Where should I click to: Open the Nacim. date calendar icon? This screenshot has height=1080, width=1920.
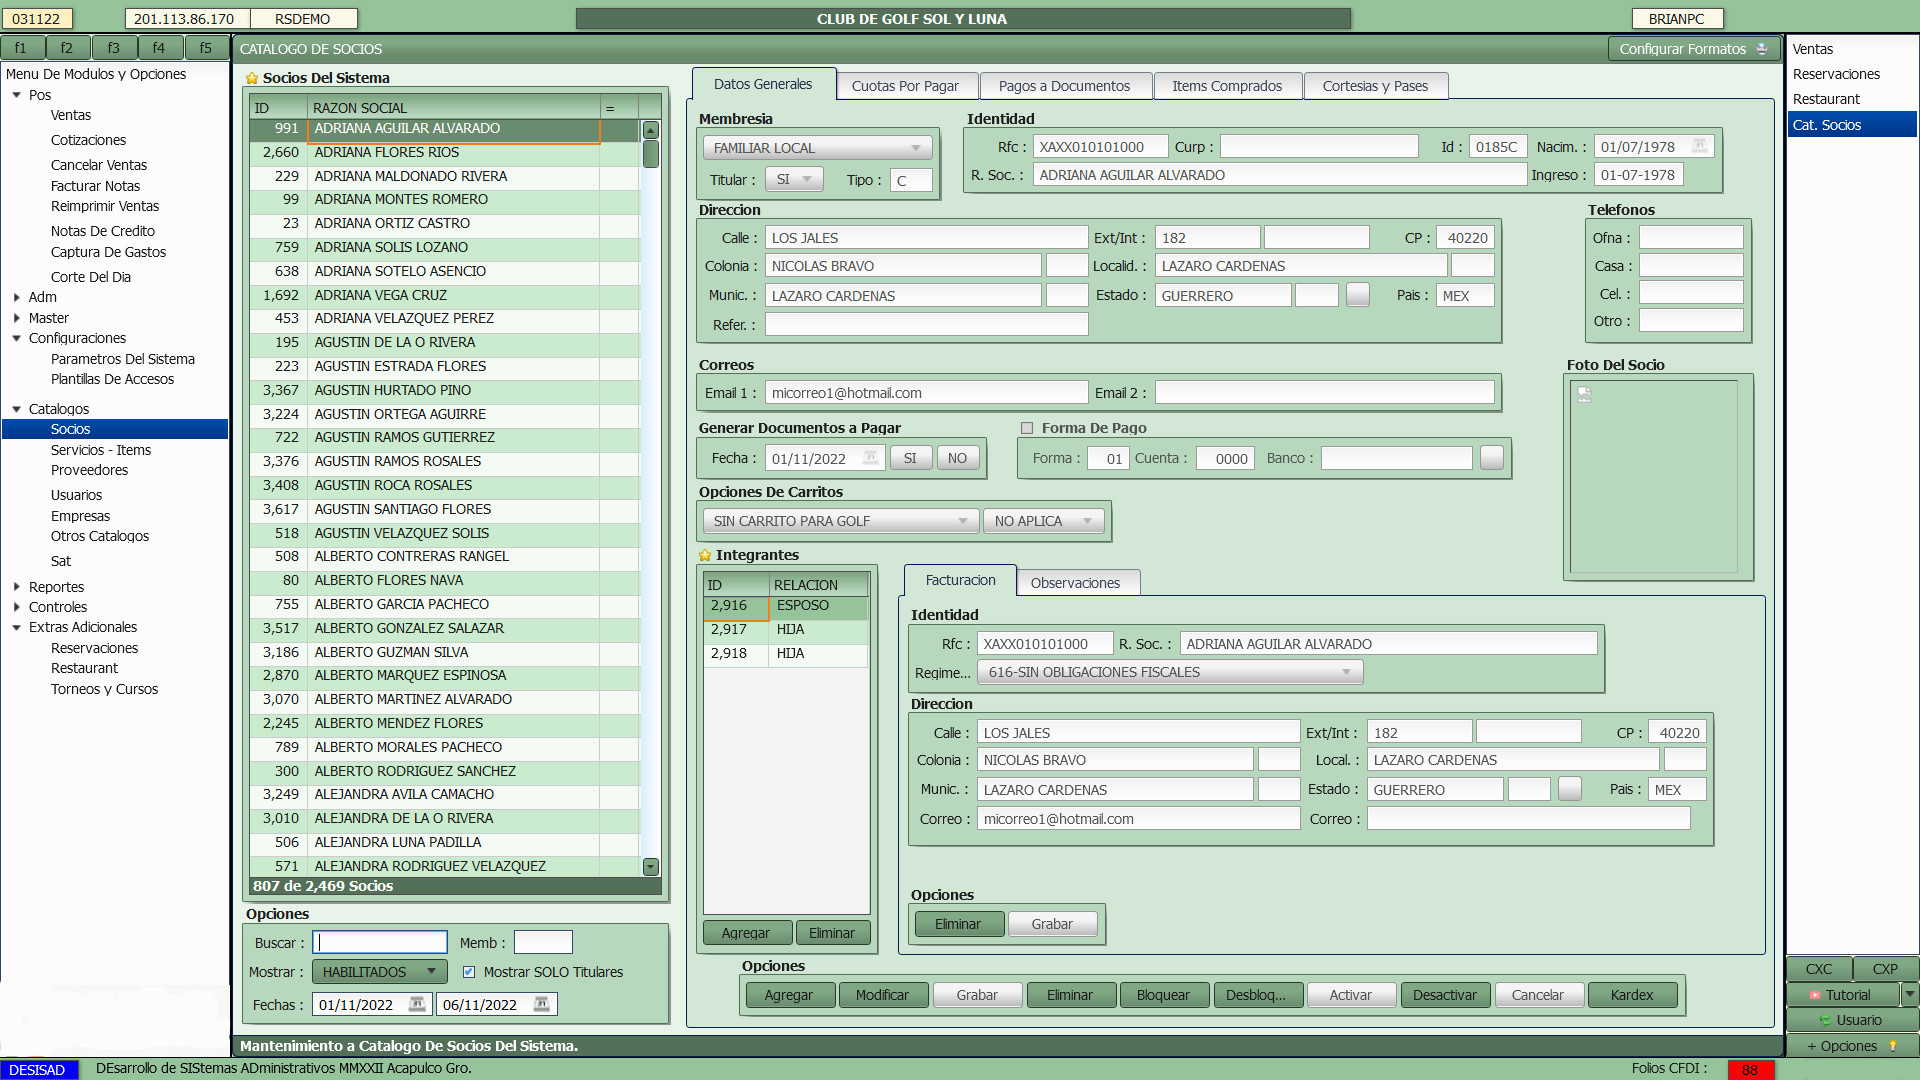coord(1699,147)
